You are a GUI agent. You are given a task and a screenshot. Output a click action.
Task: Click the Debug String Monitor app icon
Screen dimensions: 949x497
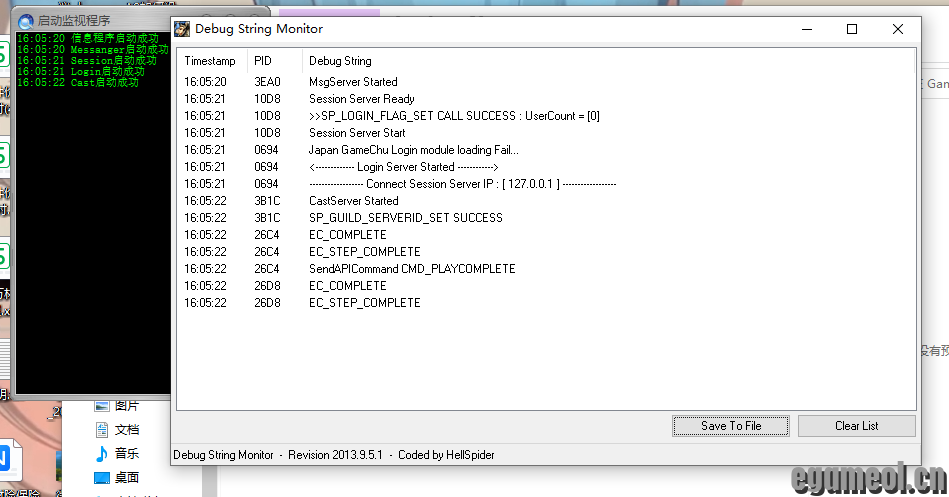[x=182, y=29]
